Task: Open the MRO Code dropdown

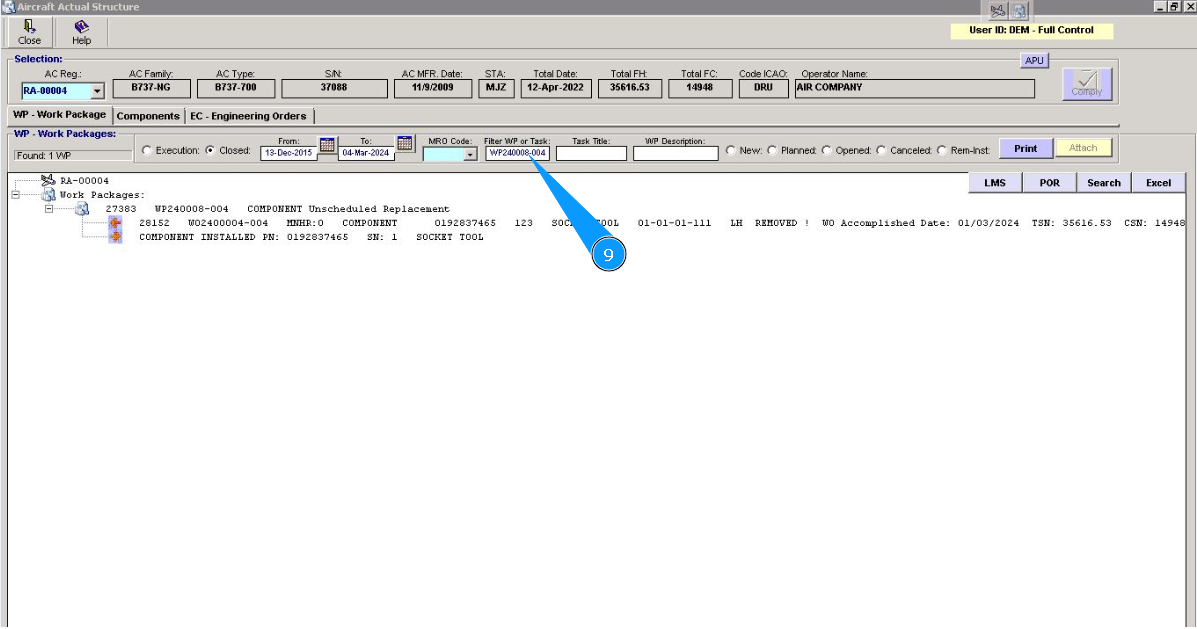Action: click(x=469, y=154)
